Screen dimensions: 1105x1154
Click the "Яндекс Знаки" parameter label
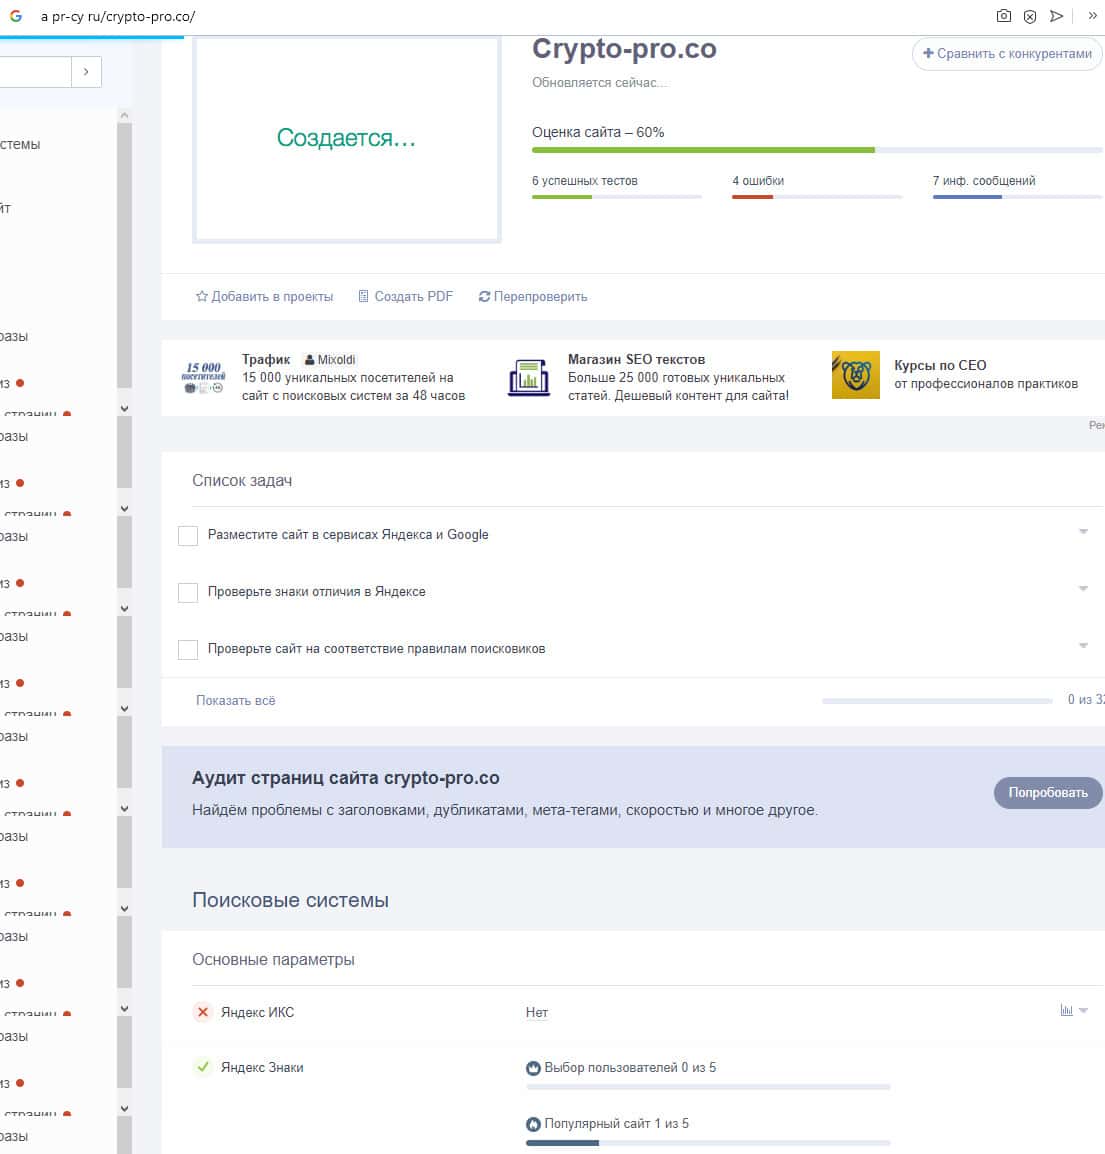262,1067
